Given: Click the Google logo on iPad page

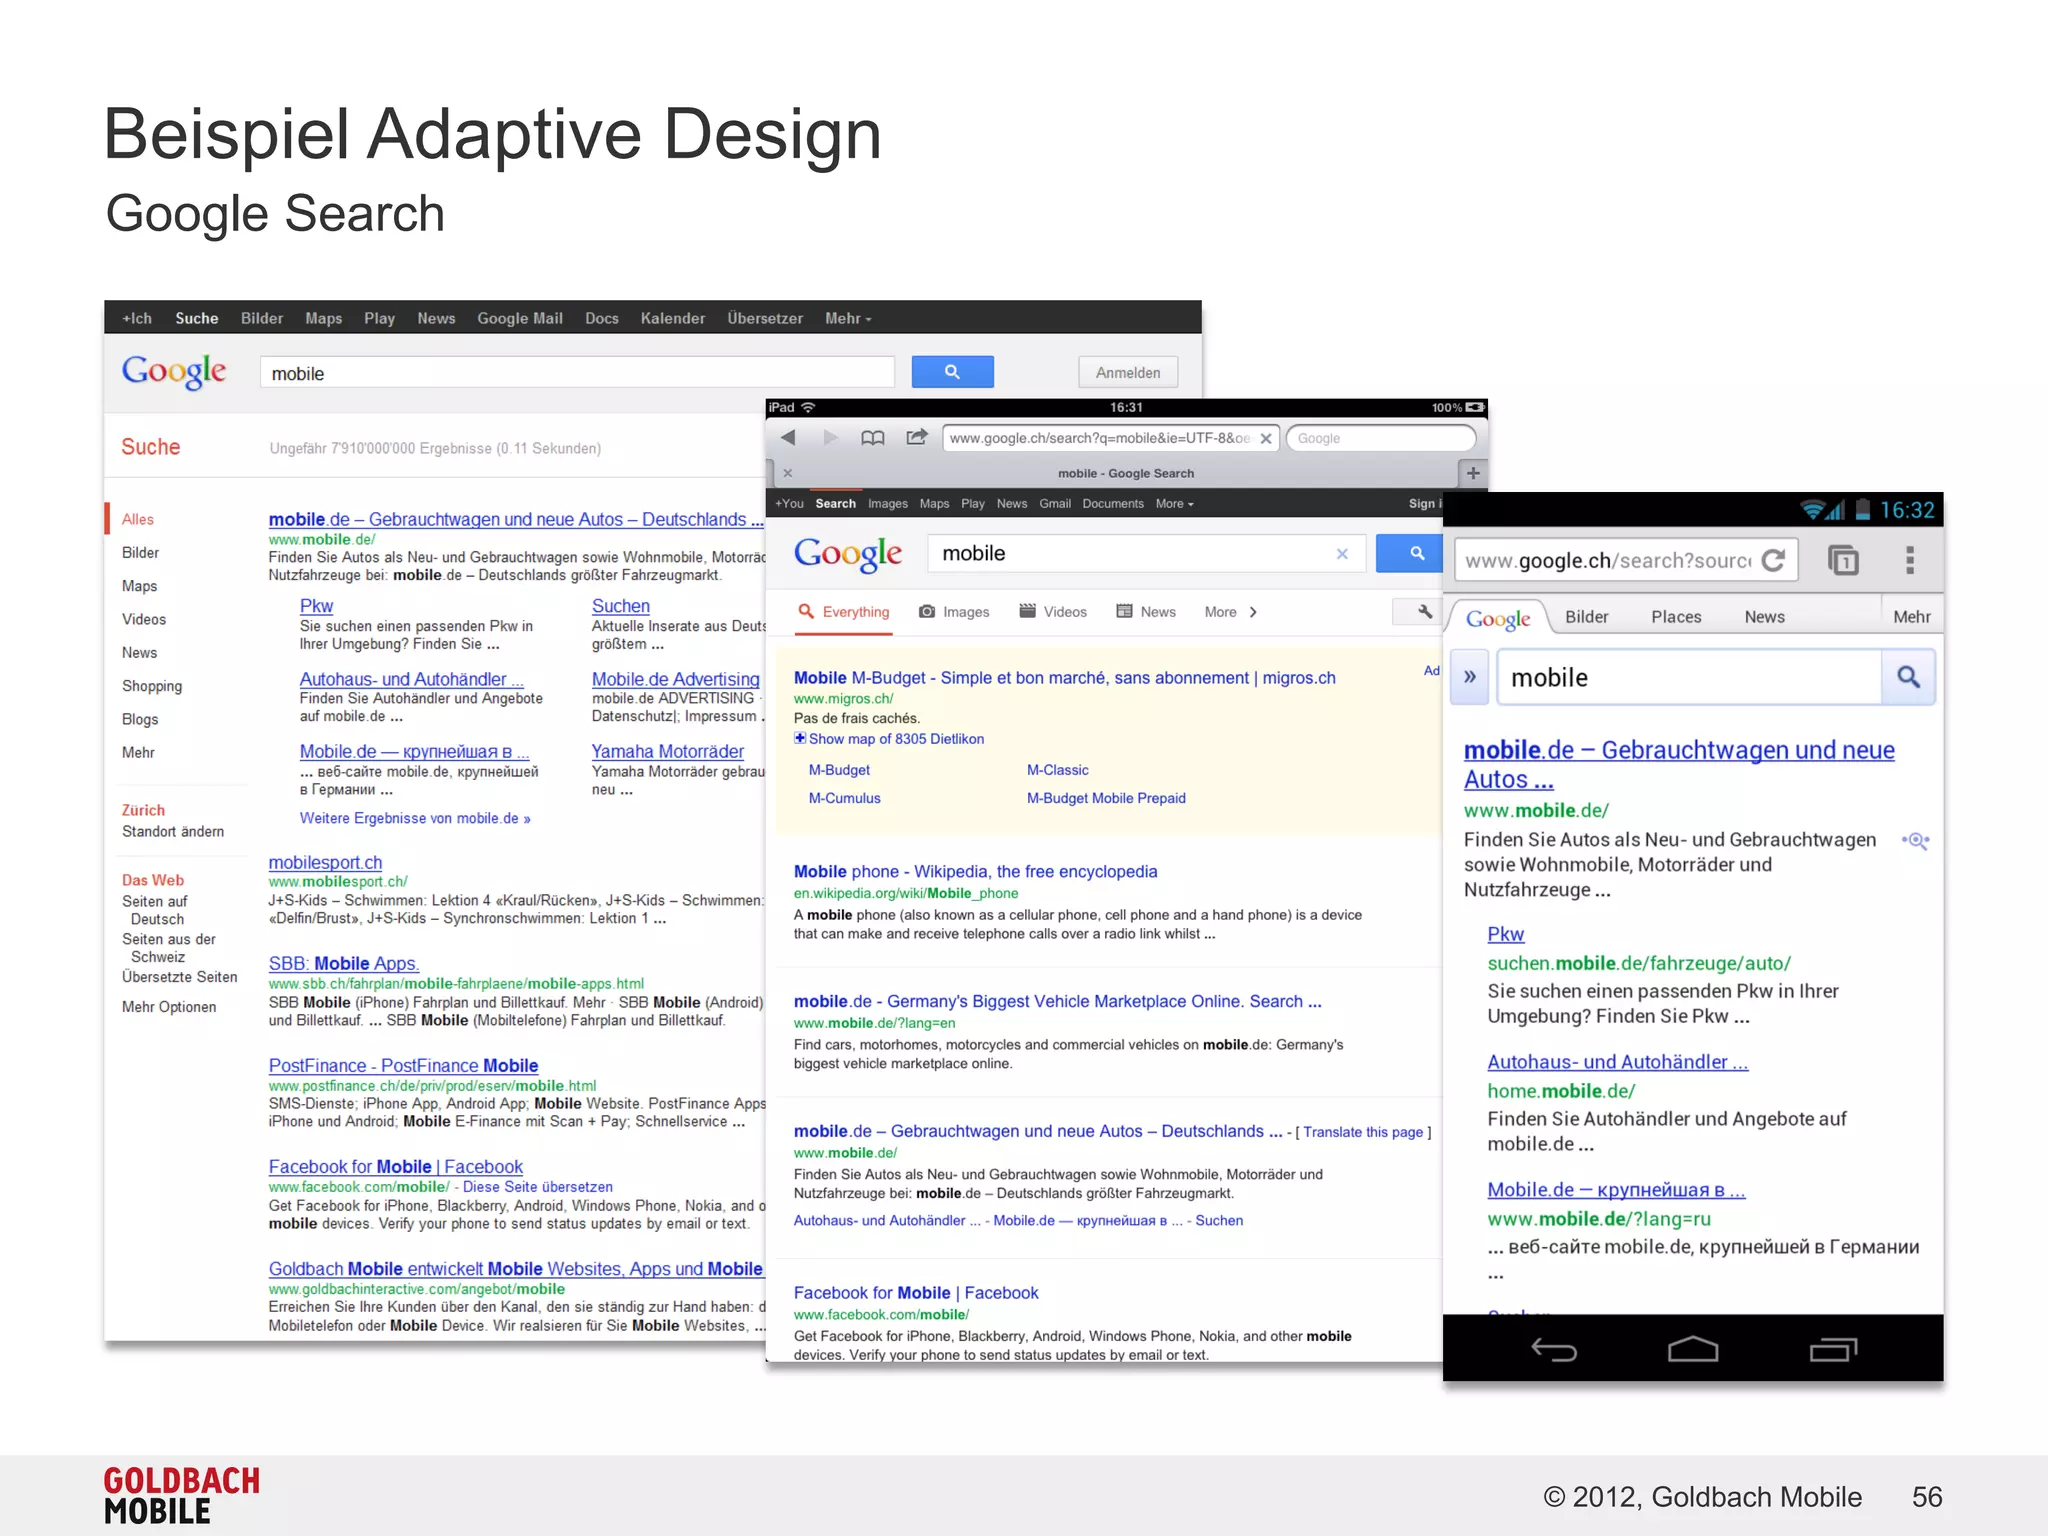Looking at the screenshot, I should click(848, 554).
